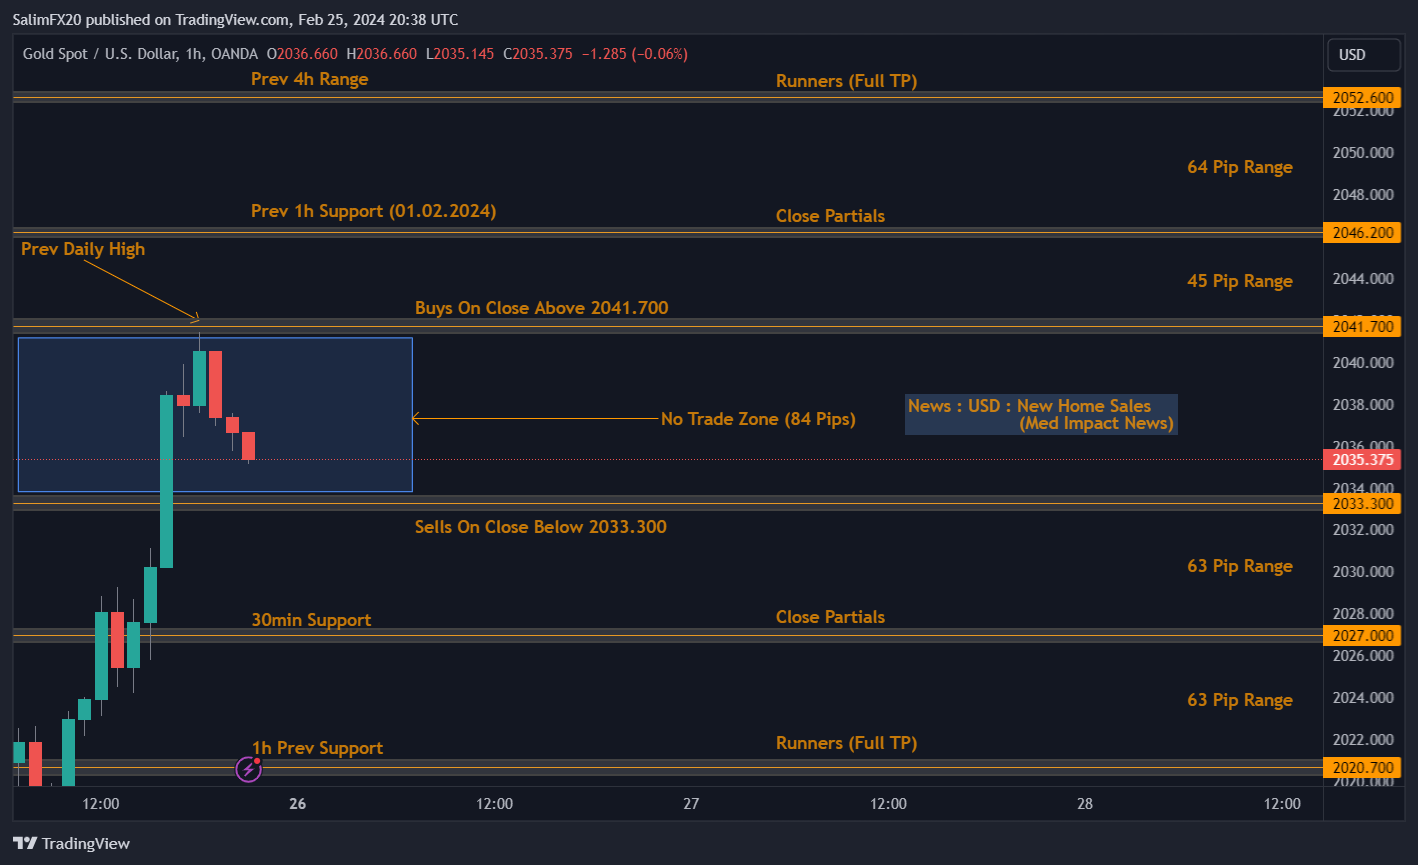Select 'Buys On Close Above 2041.700' text
The image size is (1418, 865).
(541, 308)
